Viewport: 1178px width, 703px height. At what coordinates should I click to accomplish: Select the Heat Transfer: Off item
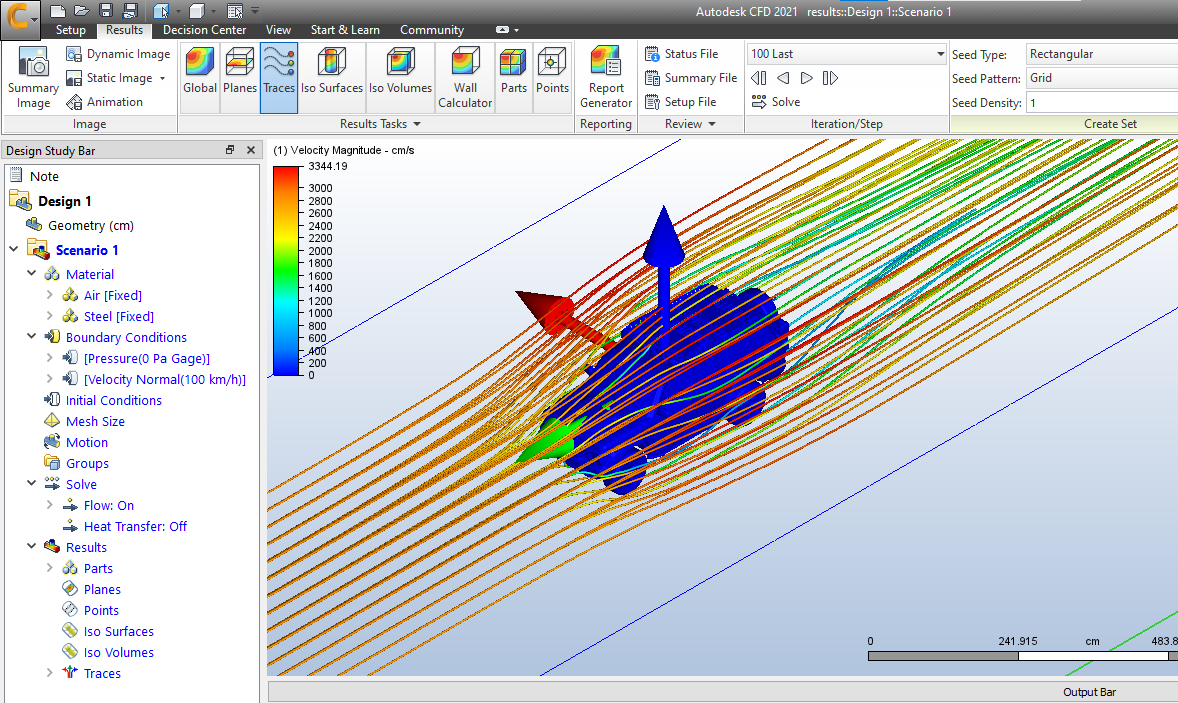point(135,526)
